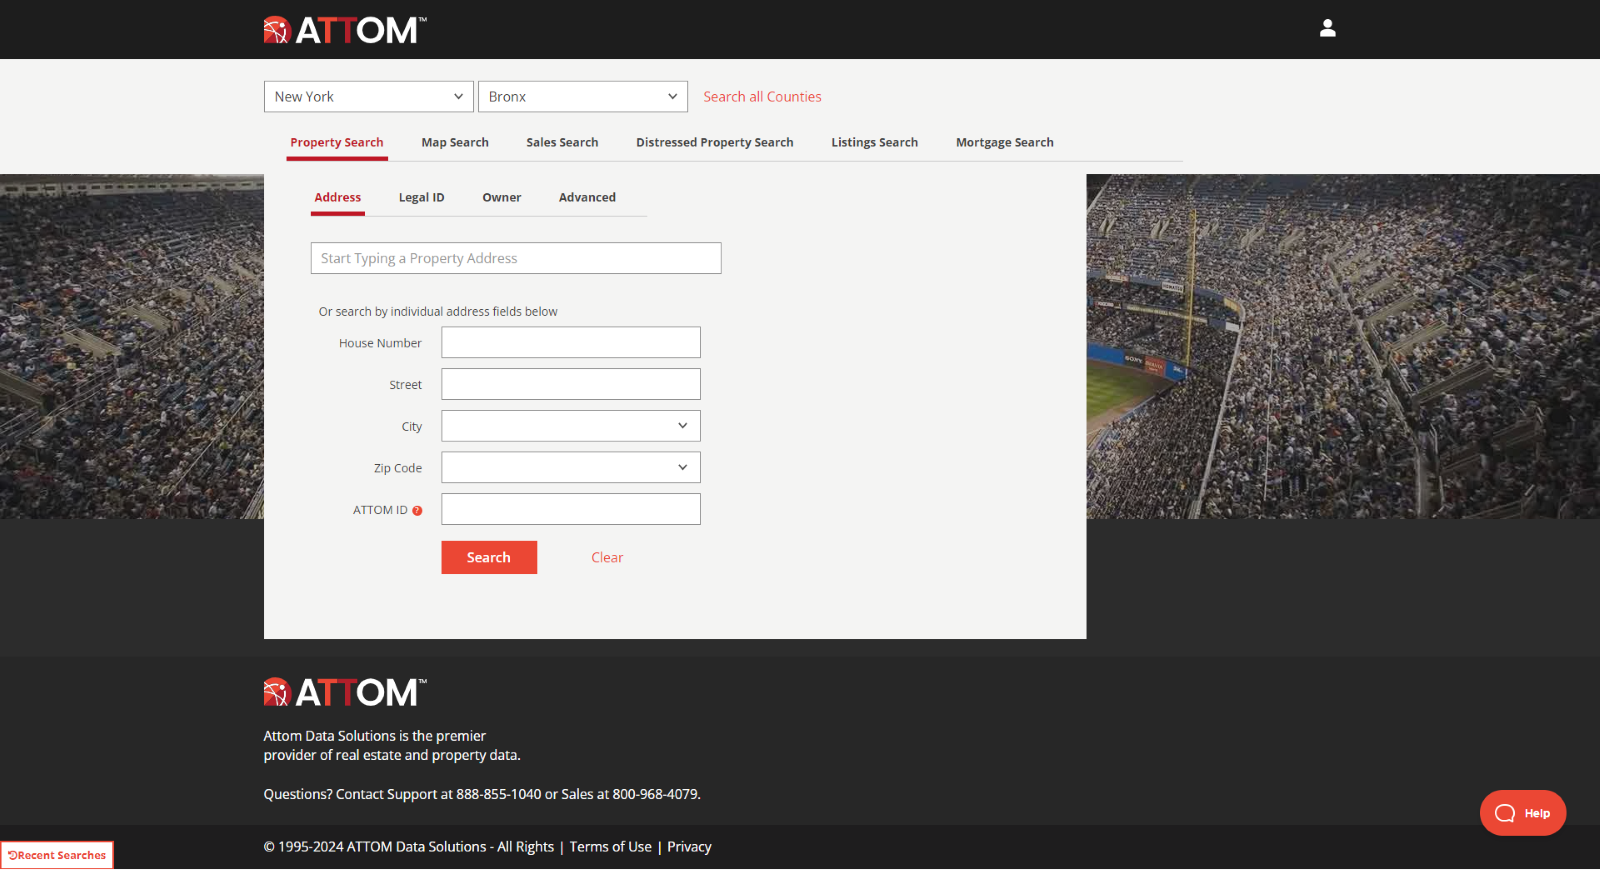Go to the Mortgage Search tab
This screenshot has height=870, width=1600.
click(1004, 143)
